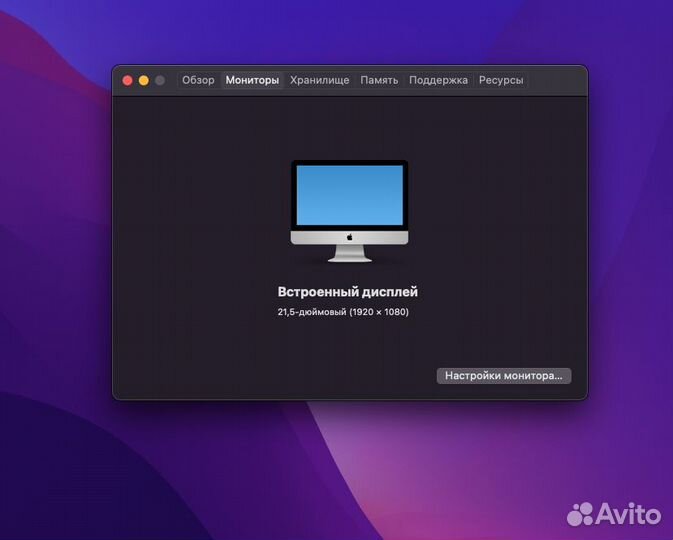Screen dimensions: 673x540
Task: Open the Поддержка tab
Action: (438, 80)
